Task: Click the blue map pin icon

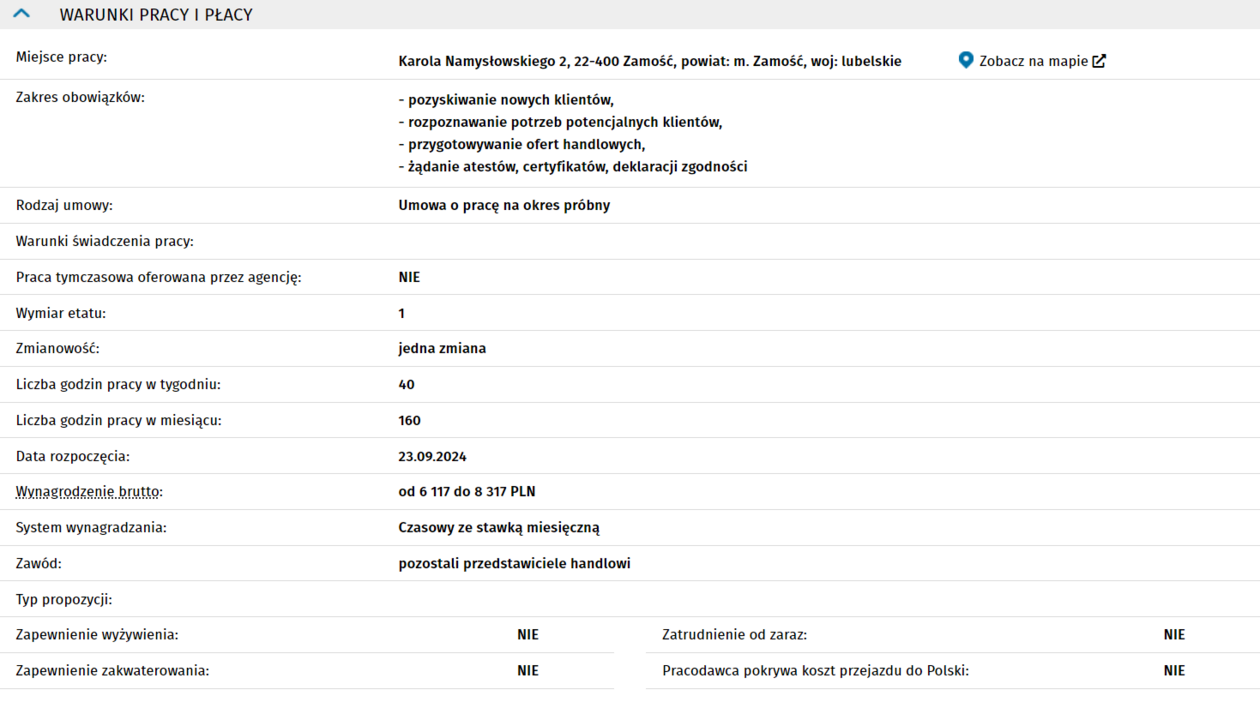Action: tap(965, 60)
